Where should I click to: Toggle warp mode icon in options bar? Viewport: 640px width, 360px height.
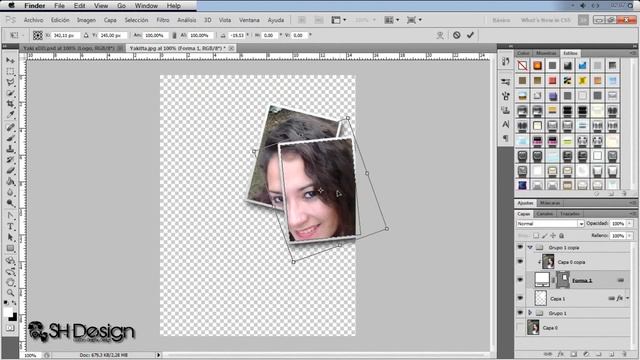point(440,36)
